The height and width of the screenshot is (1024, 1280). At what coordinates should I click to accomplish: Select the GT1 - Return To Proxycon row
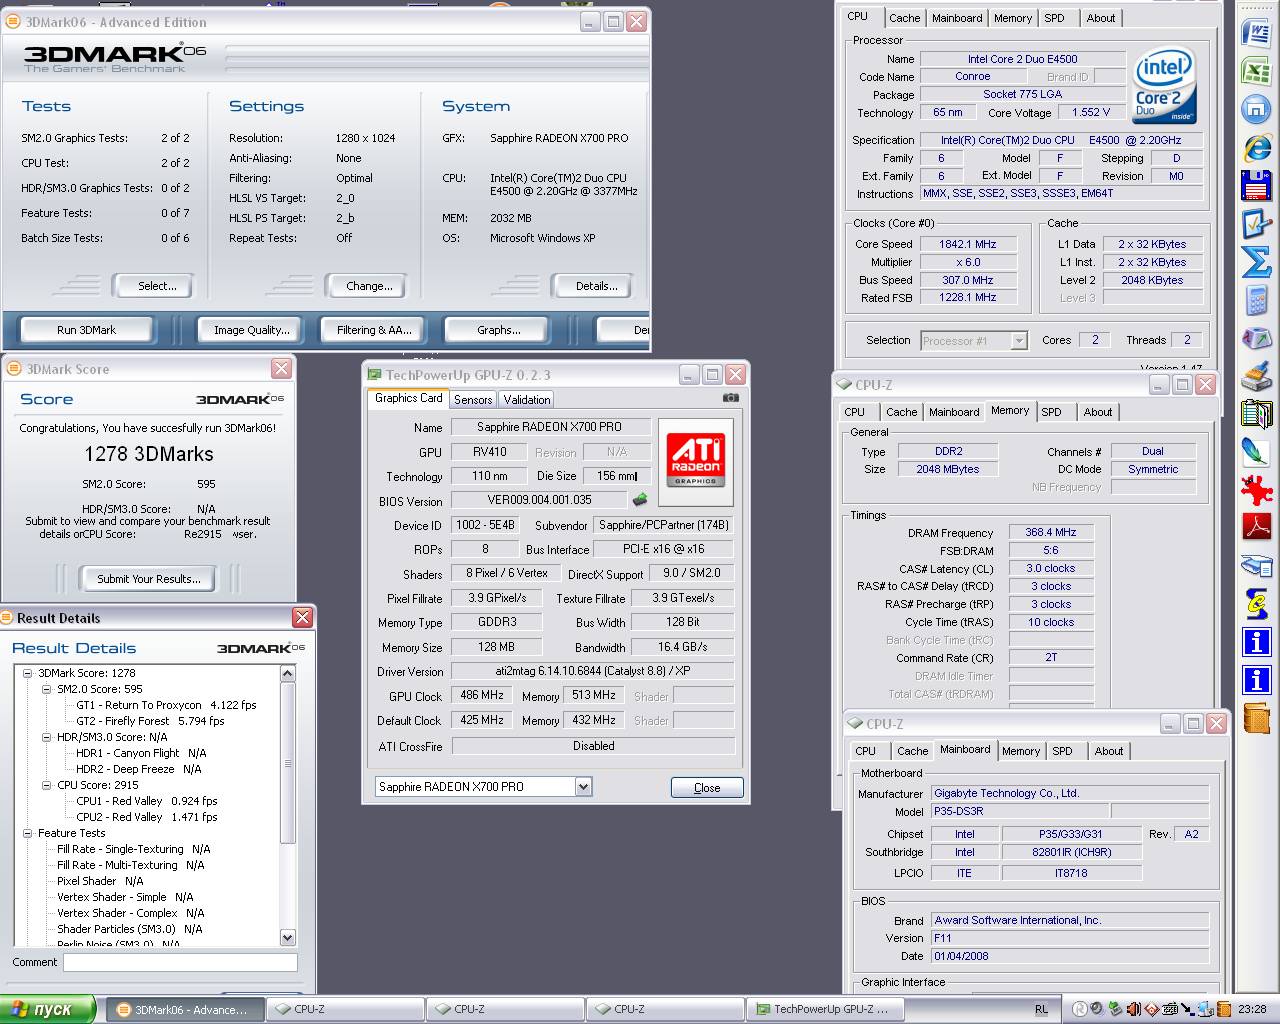(x=166, y=705)
